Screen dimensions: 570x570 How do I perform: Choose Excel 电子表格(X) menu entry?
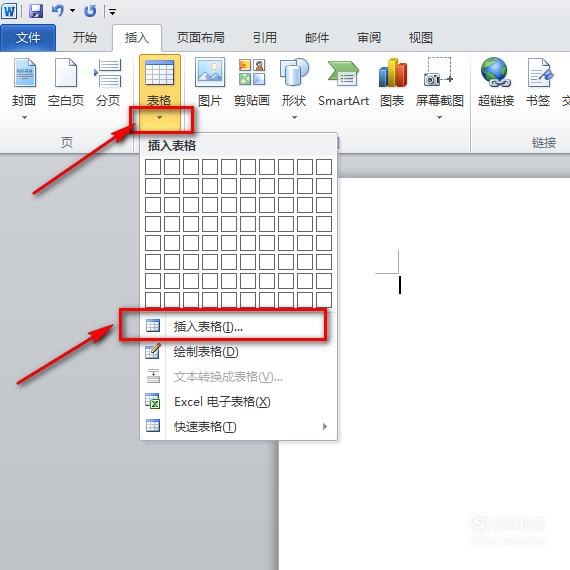pos(239,402)
